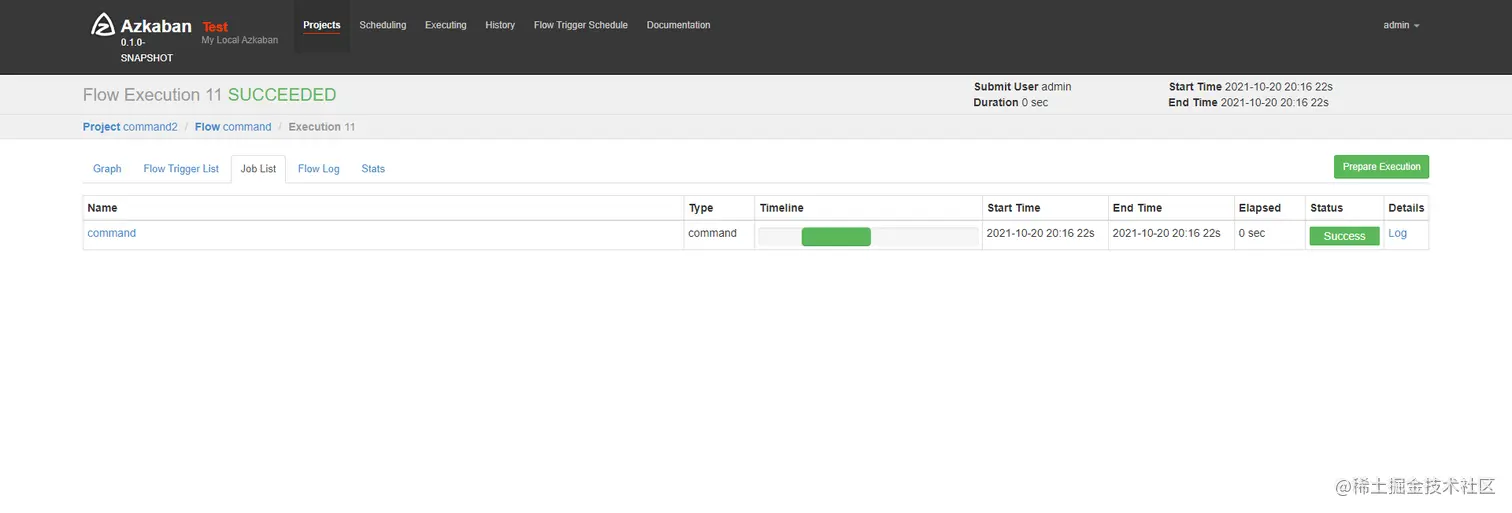Click the Type column header
Image resolution: width=1512 pixels, height=513 pixels.
pos(719,208)
